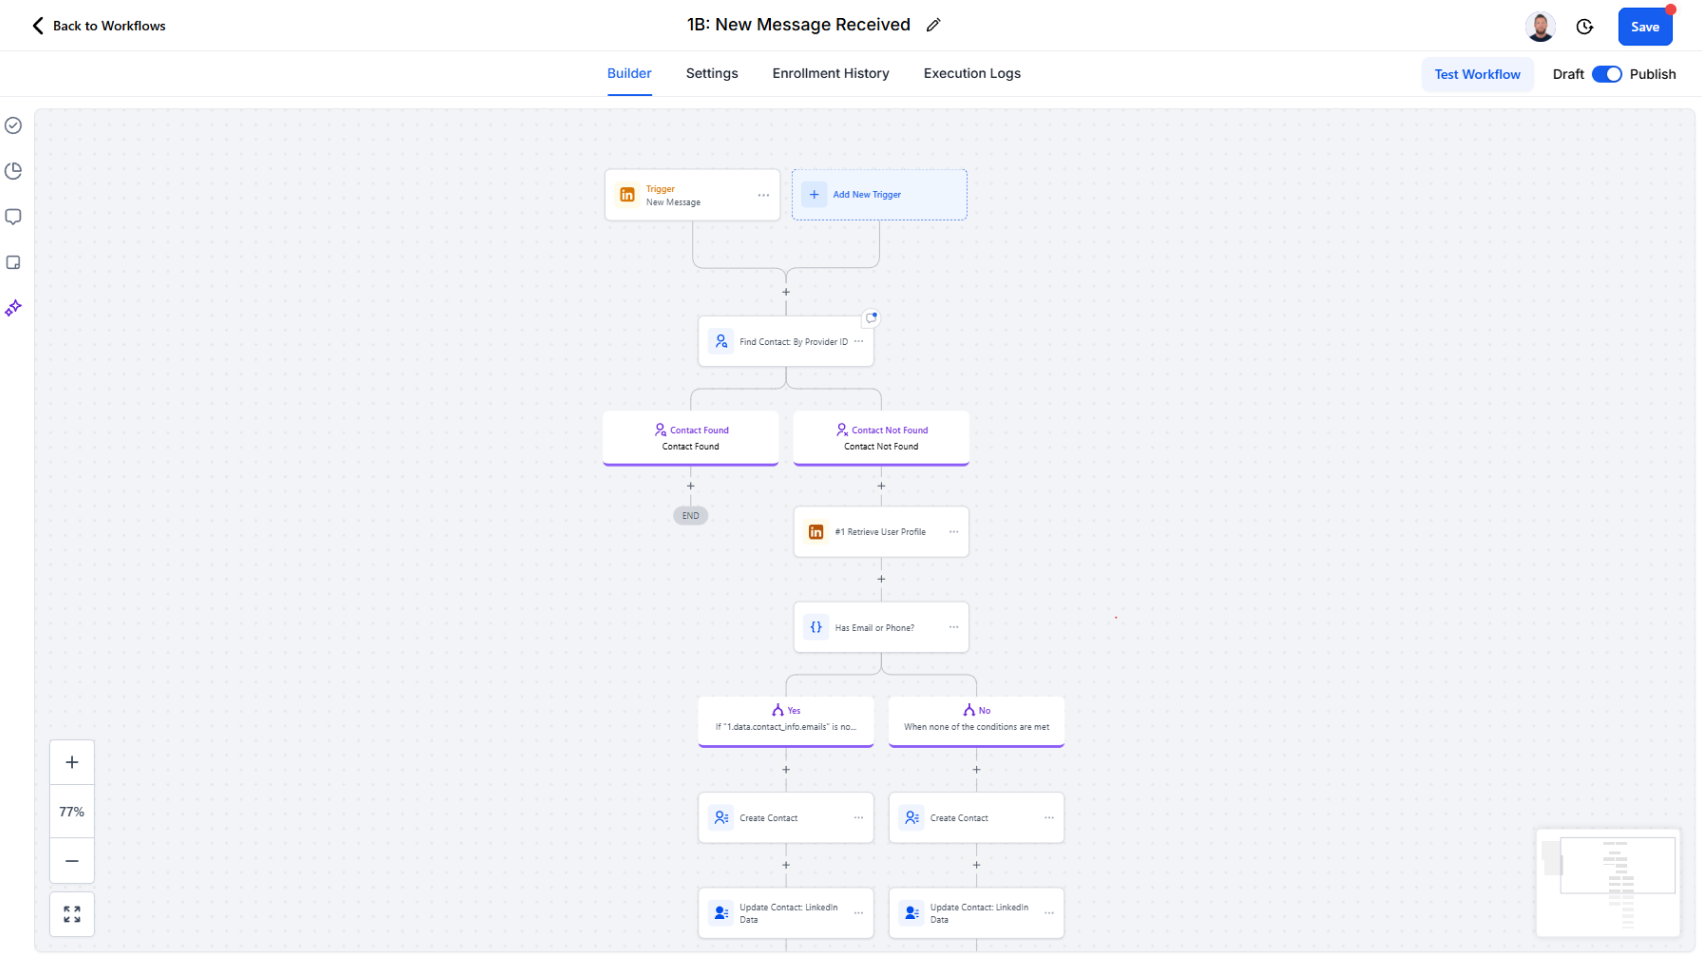This screenshot has width=1702, height=957.
Task: Click the fullscreen expand control above the minimap
Action: (x=71, y=913)
